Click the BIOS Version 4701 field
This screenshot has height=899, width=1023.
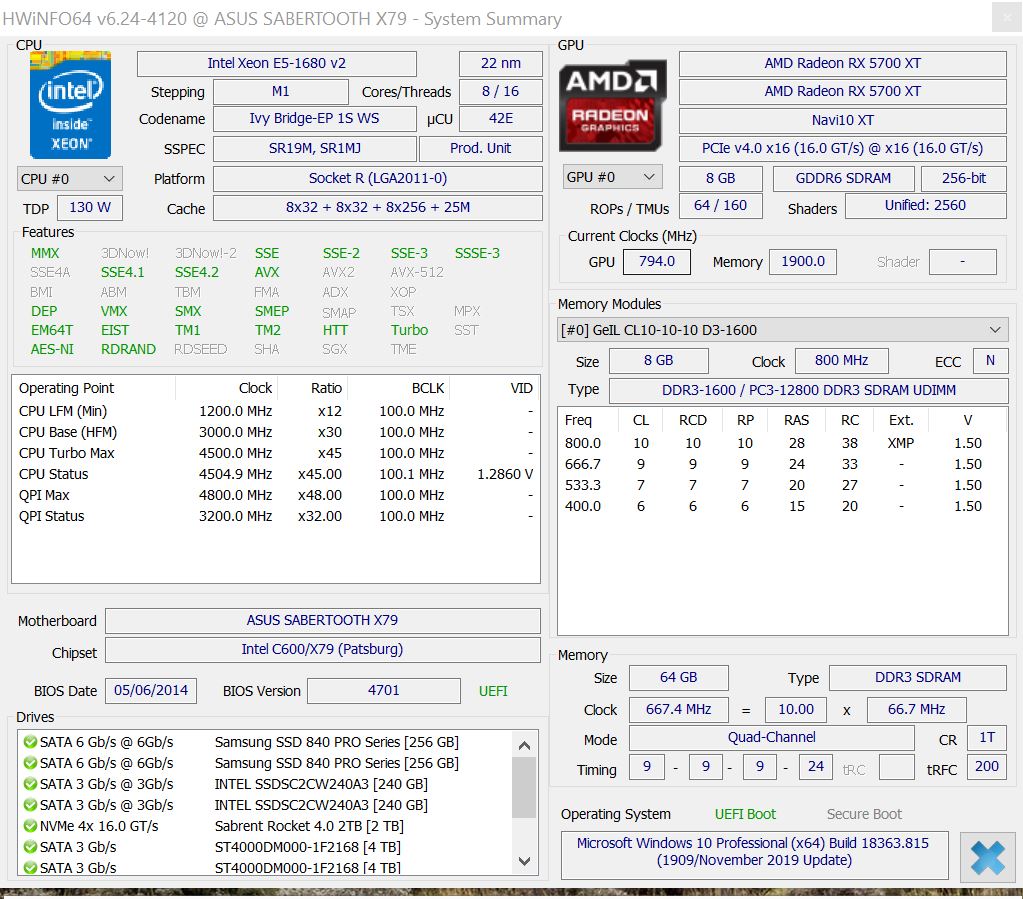[384, 690]
